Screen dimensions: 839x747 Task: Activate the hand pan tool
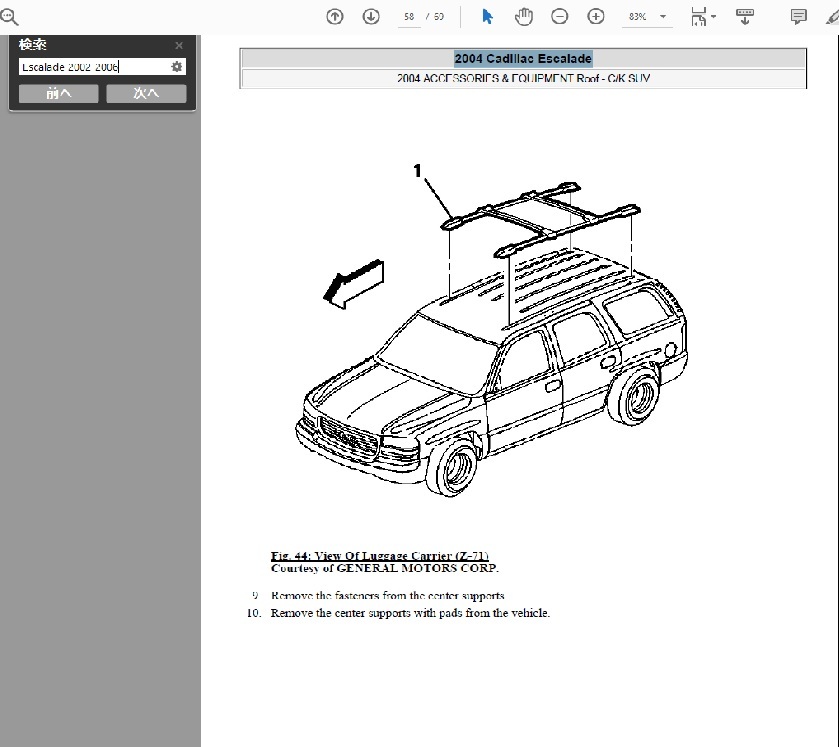523,17
